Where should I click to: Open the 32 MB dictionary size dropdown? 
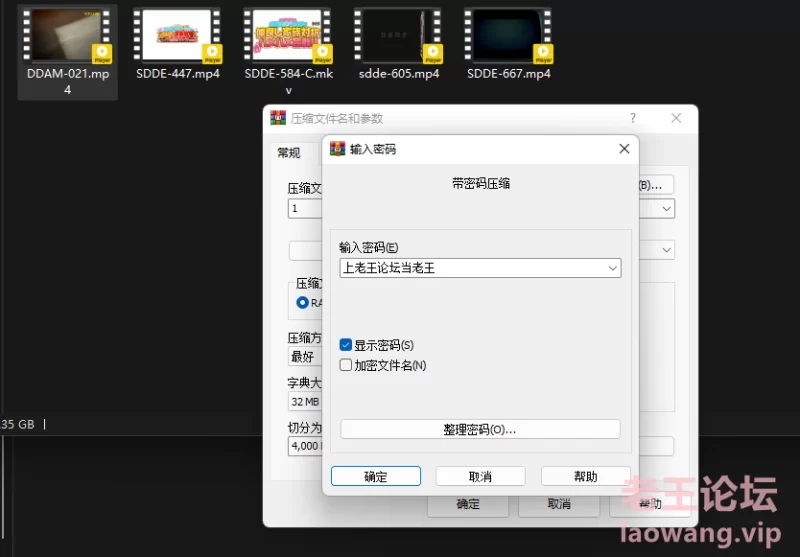click(x=305, y=401)
